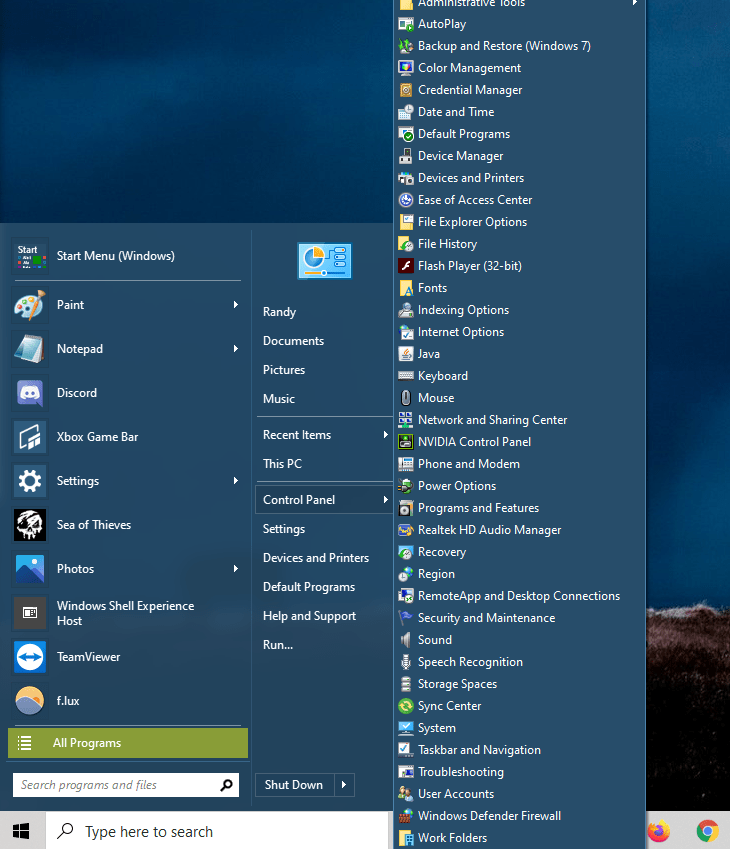
Task: Click the Shut Down button
Action: coord(295,785)
